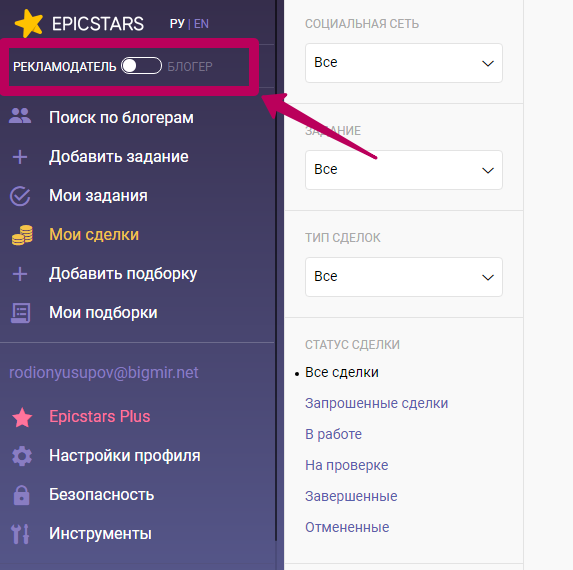Select the Все сделки status filter
This screenshot has width=573, height=570.
click(342, 372)
